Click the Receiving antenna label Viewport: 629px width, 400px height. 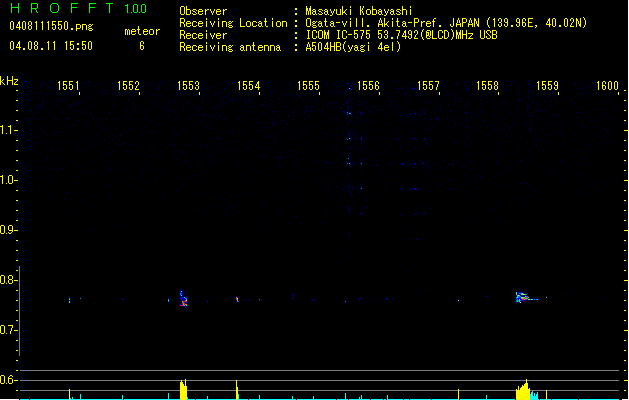point(230,47)
